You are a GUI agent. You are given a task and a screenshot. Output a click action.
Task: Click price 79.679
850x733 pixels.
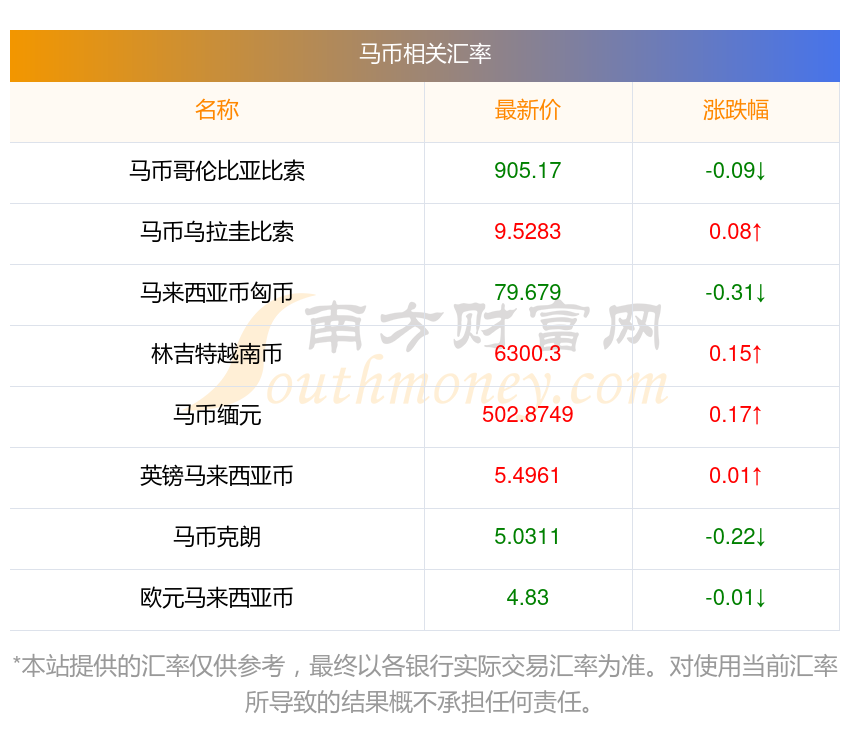tap(527, 293)
